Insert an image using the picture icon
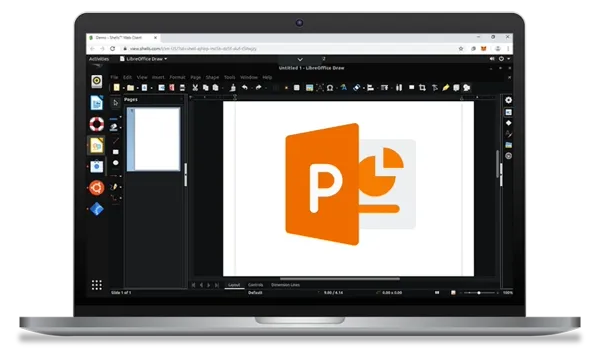 tap(309, 88)
